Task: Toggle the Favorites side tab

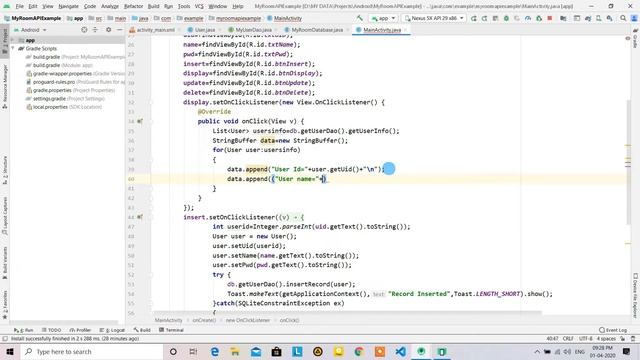Action: click(x=5, y=304)
